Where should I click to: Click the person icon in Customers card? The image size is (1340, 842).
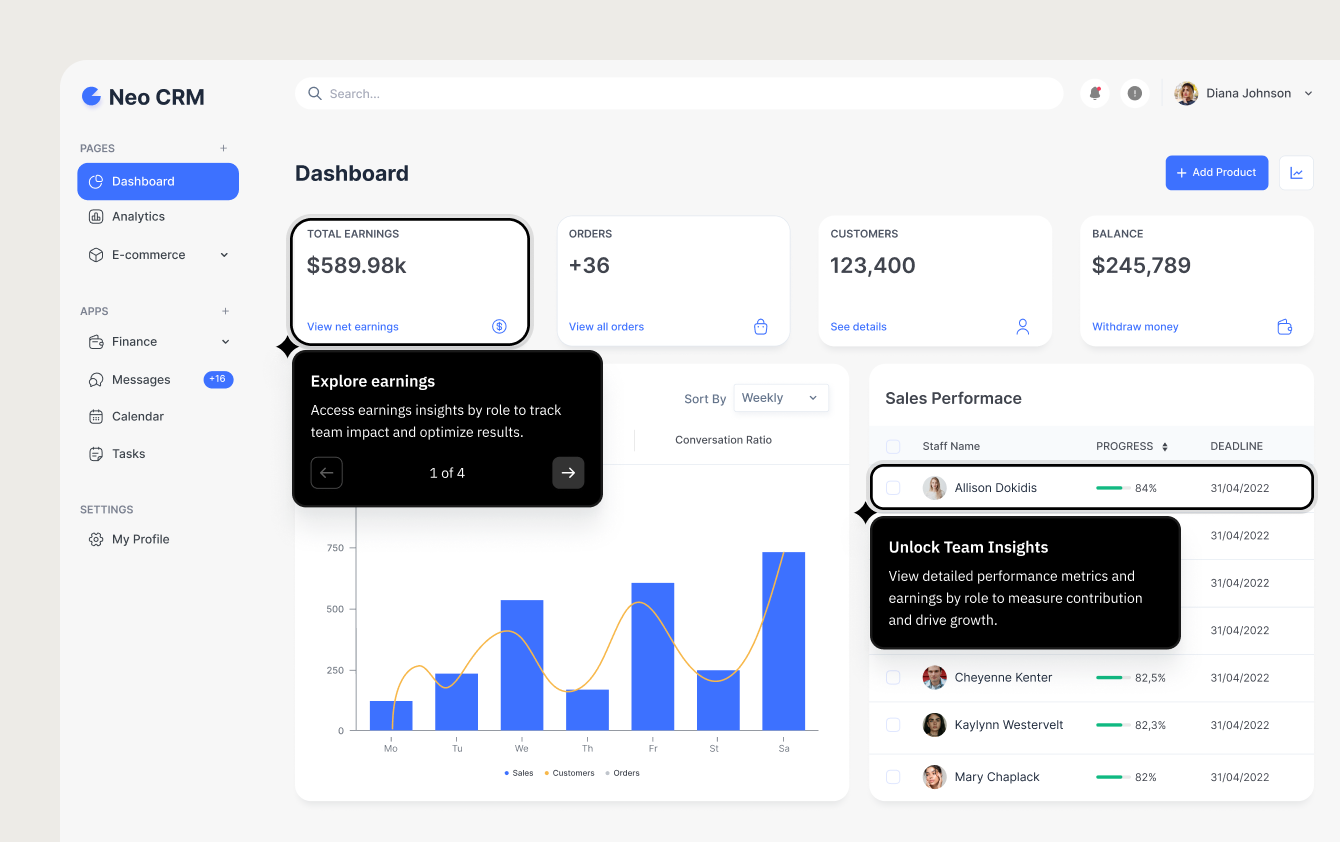(1022, 327)
